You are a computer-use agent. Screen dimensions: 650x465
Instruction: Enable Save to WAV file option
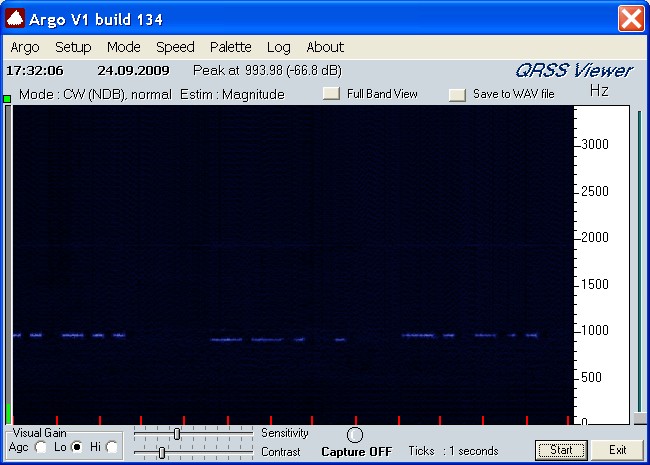click(x=457, y=94)
